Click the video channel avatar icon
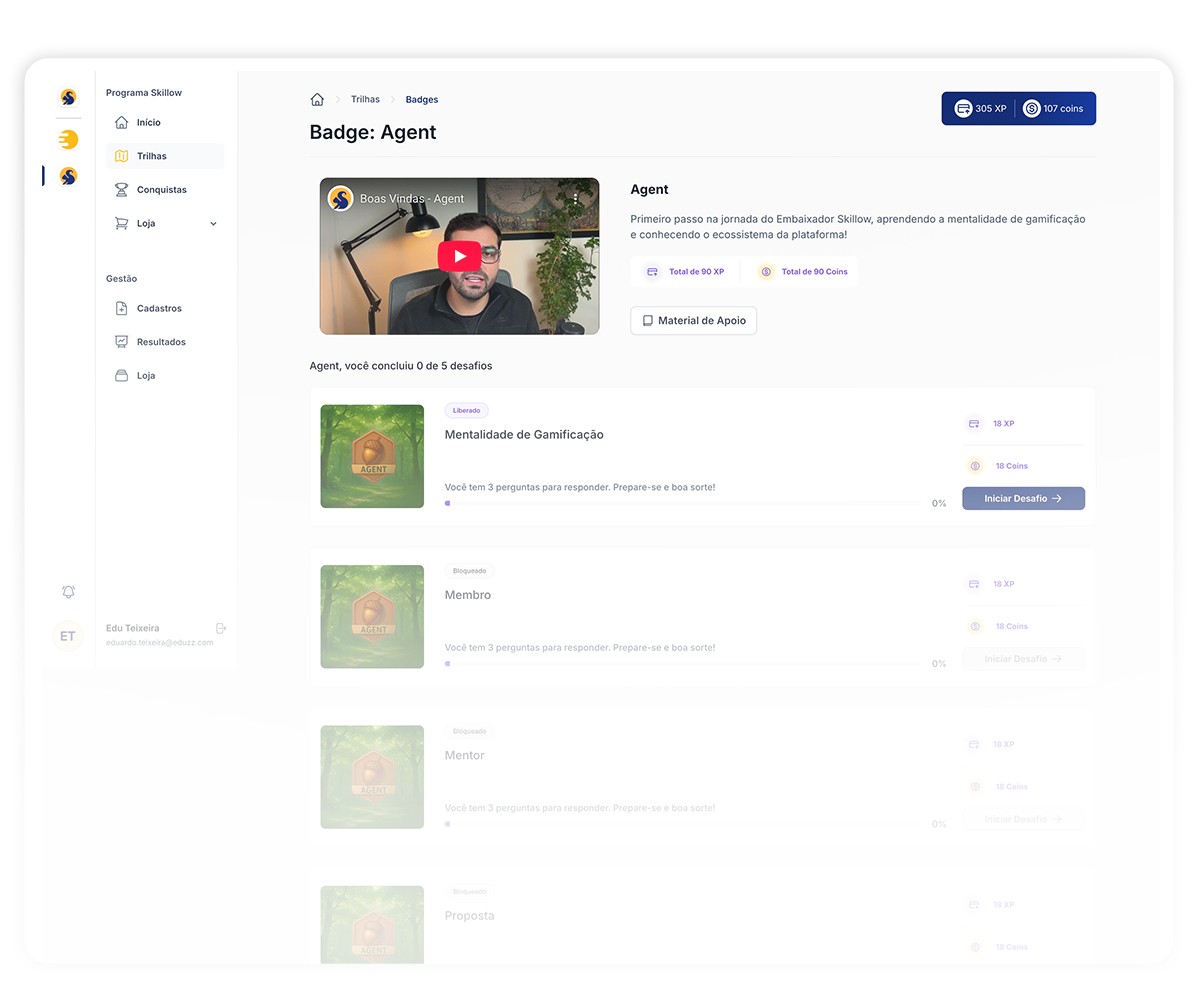 pyautogui.click(x=340, y=199)
